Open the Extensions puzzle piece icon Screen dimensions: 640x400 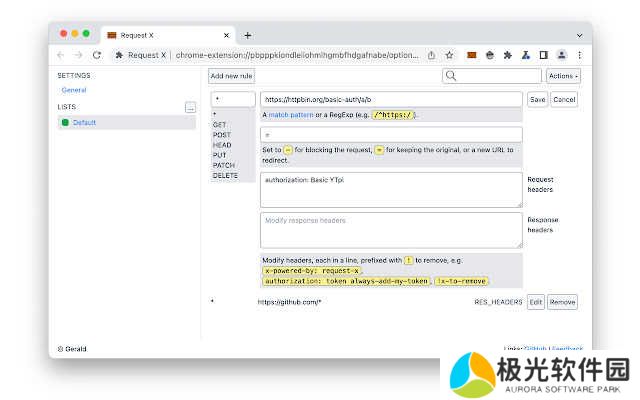pos(507,55)
